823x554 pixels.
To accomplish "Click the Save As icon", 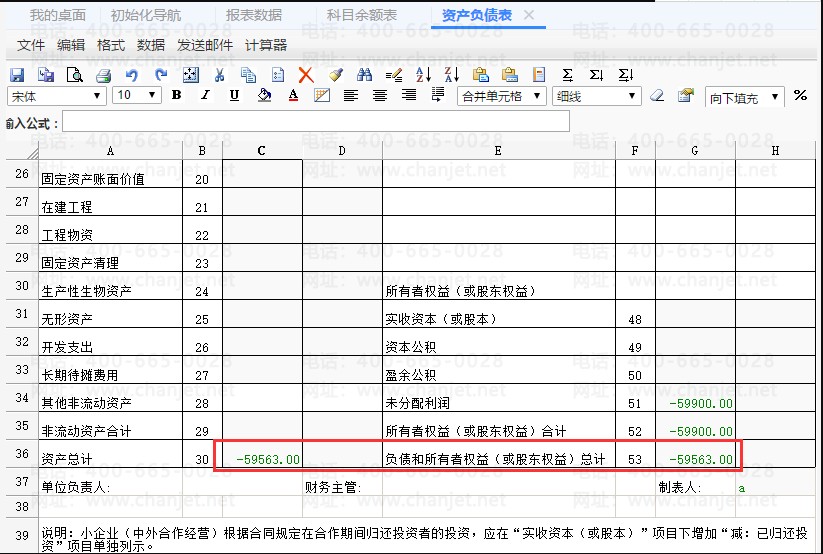I will (x=46, y=75).
